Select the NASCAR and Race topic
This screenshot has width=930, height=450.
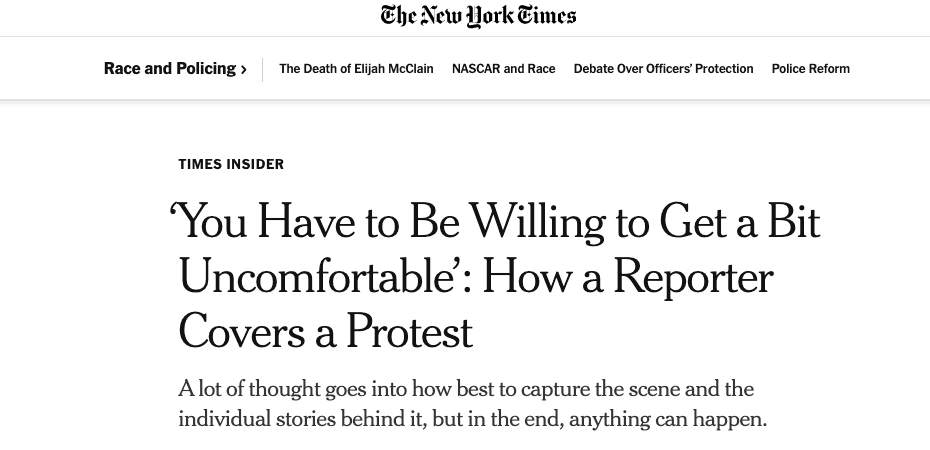pos(503,69)
